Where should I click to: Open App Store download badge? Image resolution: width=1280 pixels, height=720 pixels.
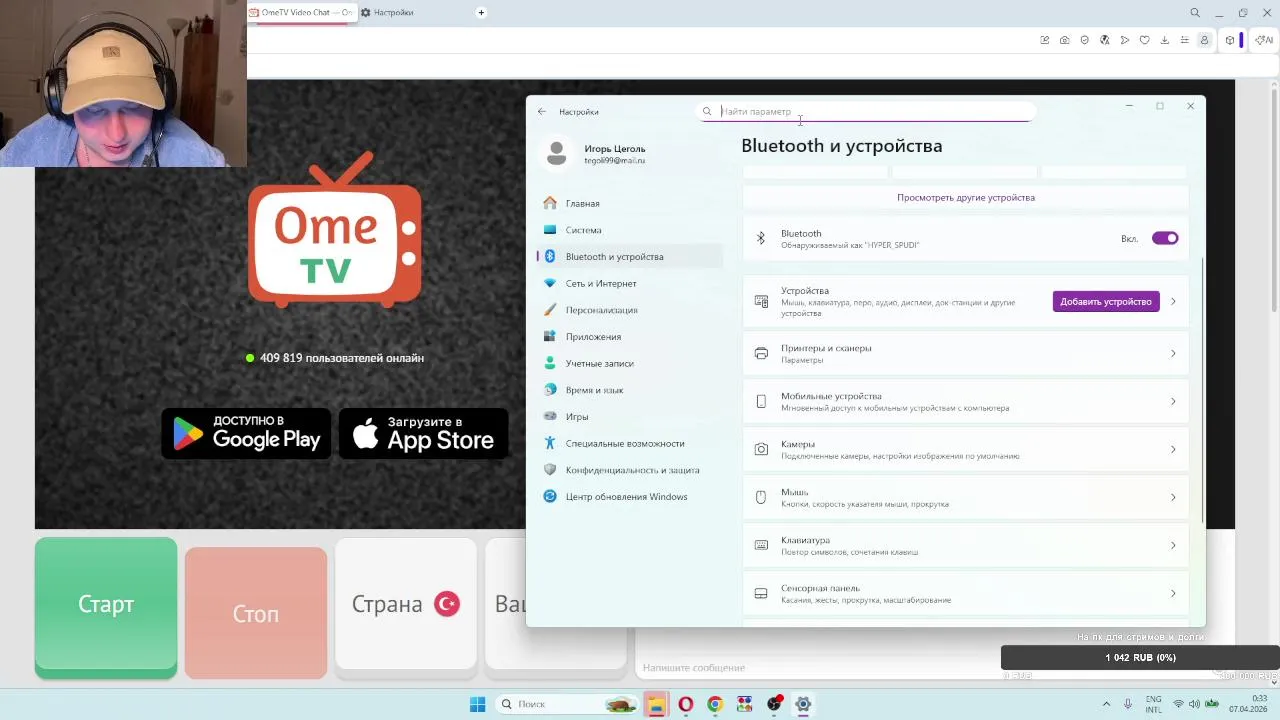[x=424, y=433]
